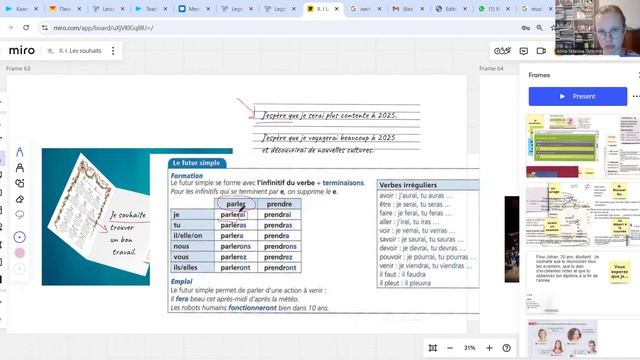The width and height of the screenshot is (640, 360).
Task: Click the 'prendre' column header cell
Action: click(x=279, y=204)
